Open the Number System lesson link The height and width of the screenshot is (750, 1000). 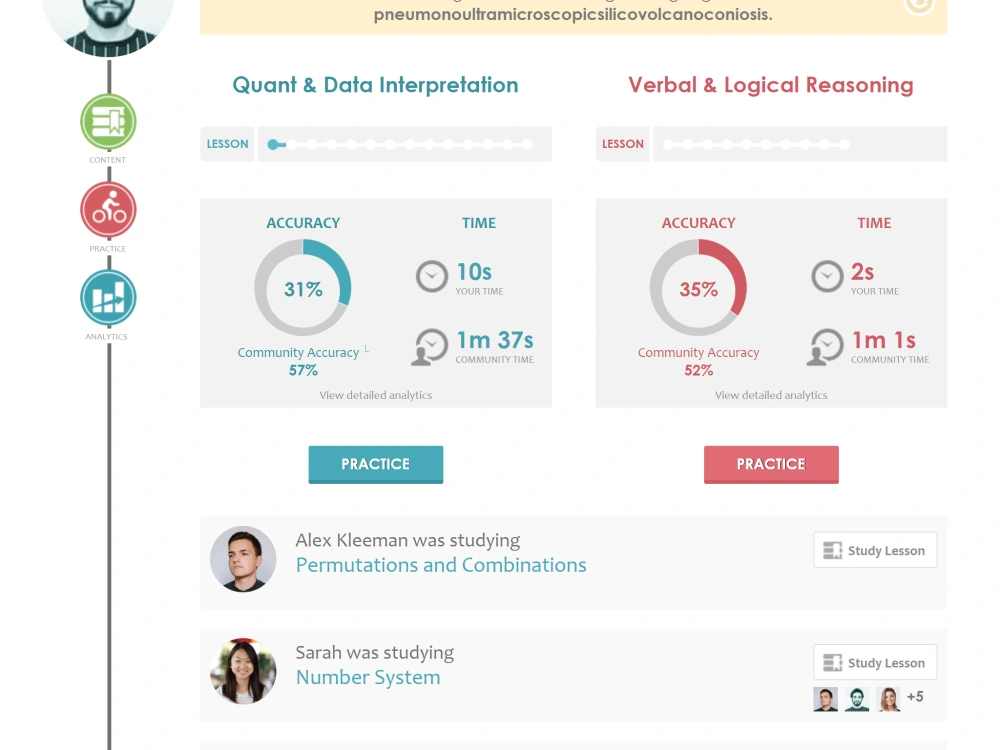click(368, 677)
